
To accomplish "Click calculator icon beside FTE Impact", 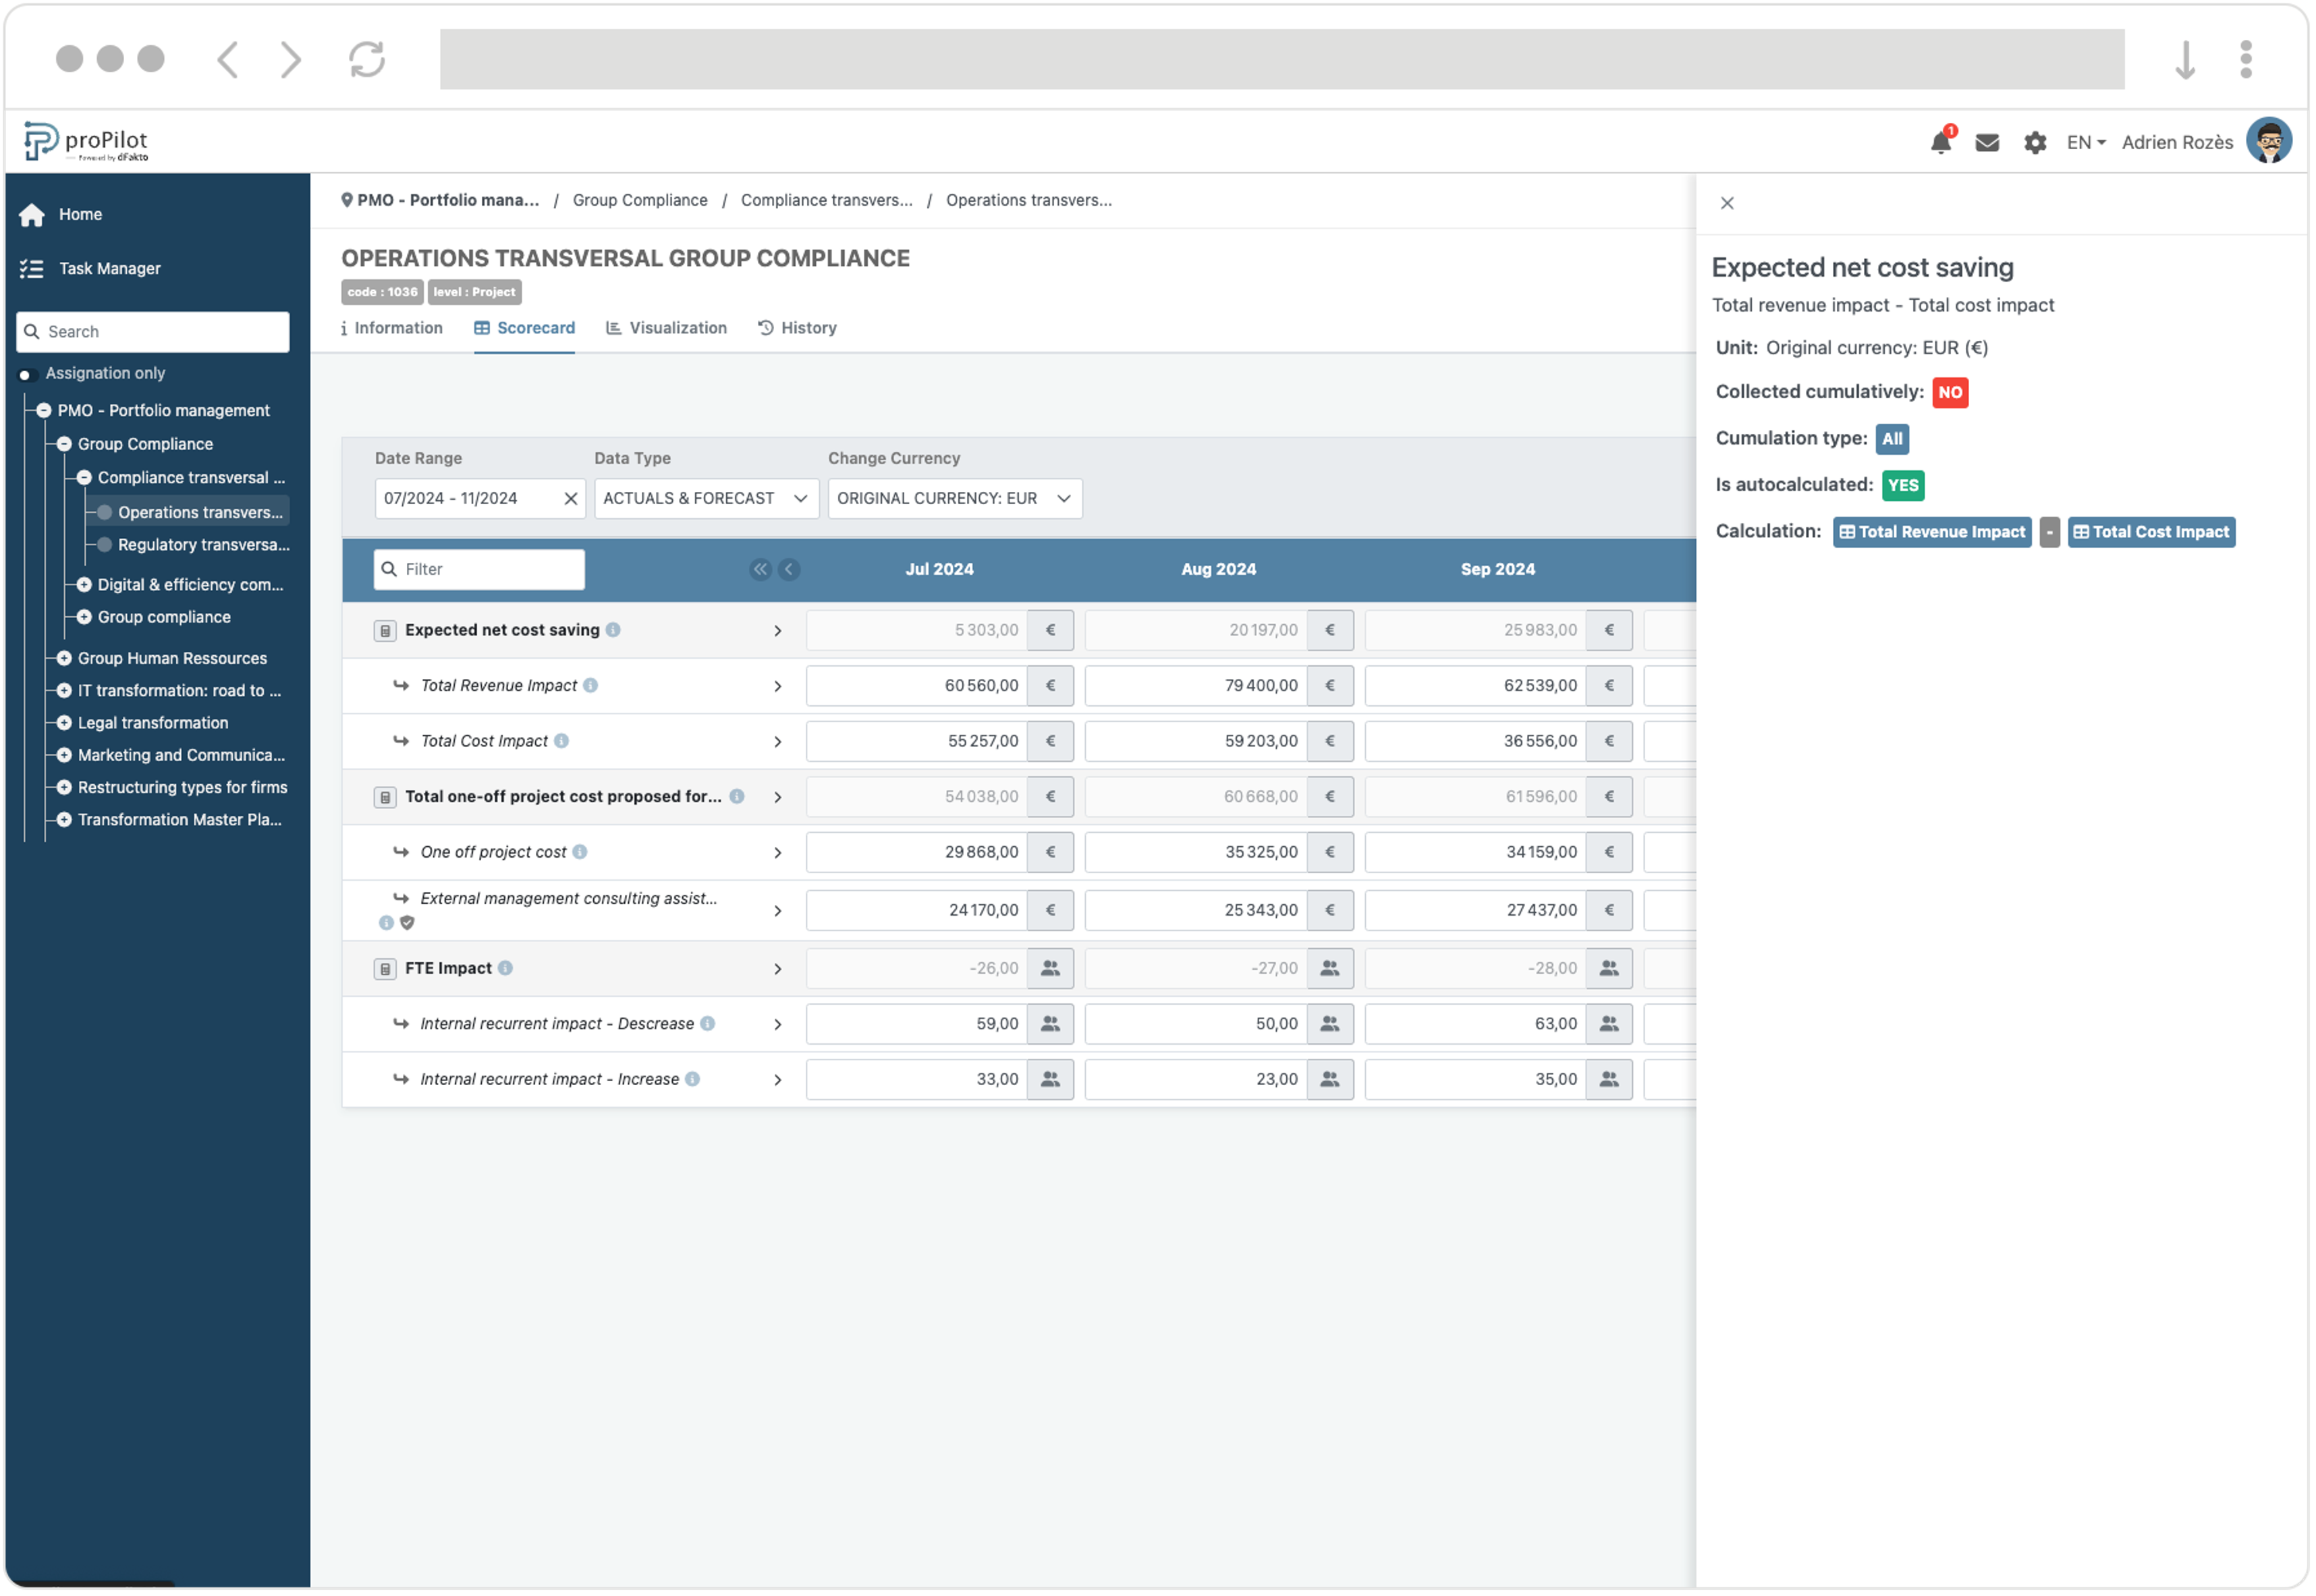I will click(x=385, y=968).
